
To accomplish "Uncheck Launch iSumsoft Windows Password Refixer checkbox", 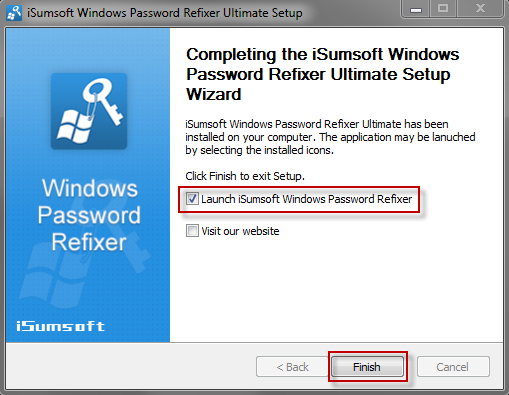I will point(192,199).
